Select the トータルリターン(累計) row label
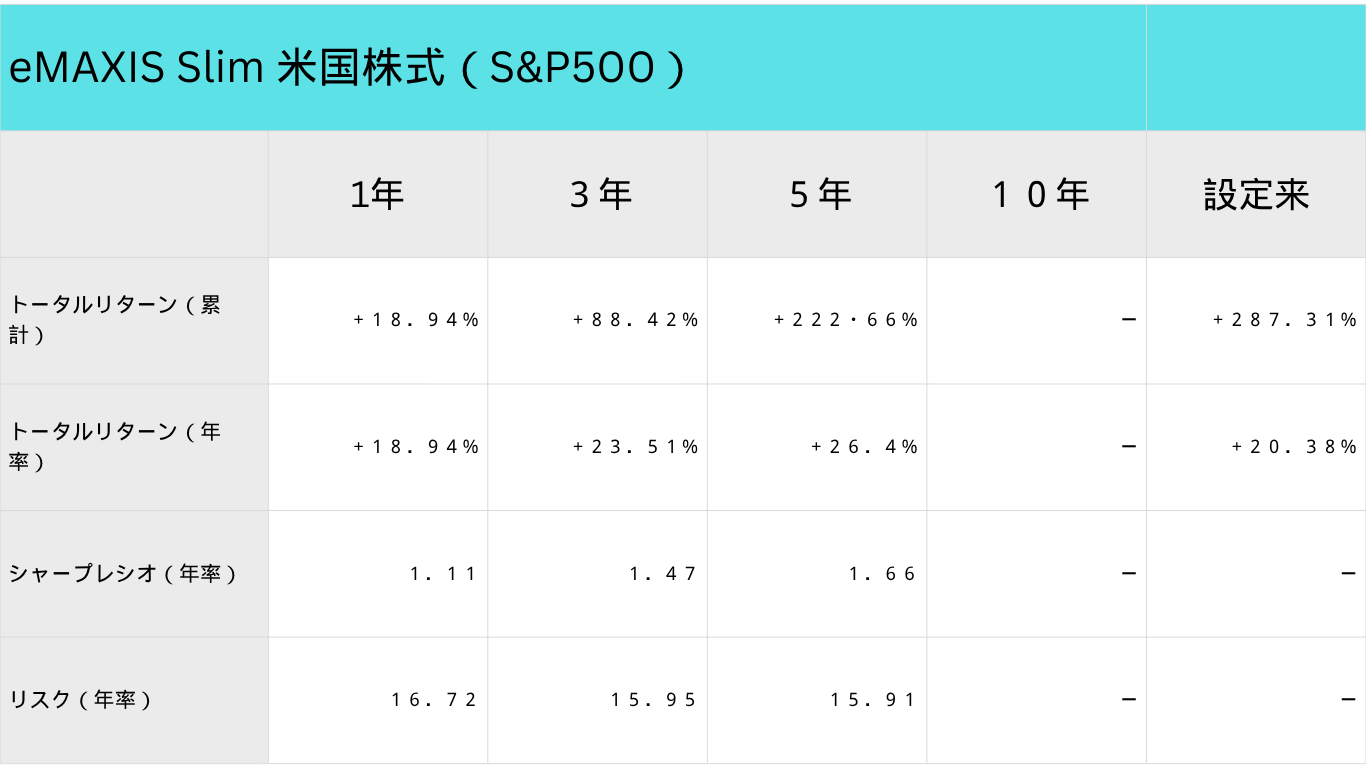The image size is (1366, 768). click(x=115, y=320)
